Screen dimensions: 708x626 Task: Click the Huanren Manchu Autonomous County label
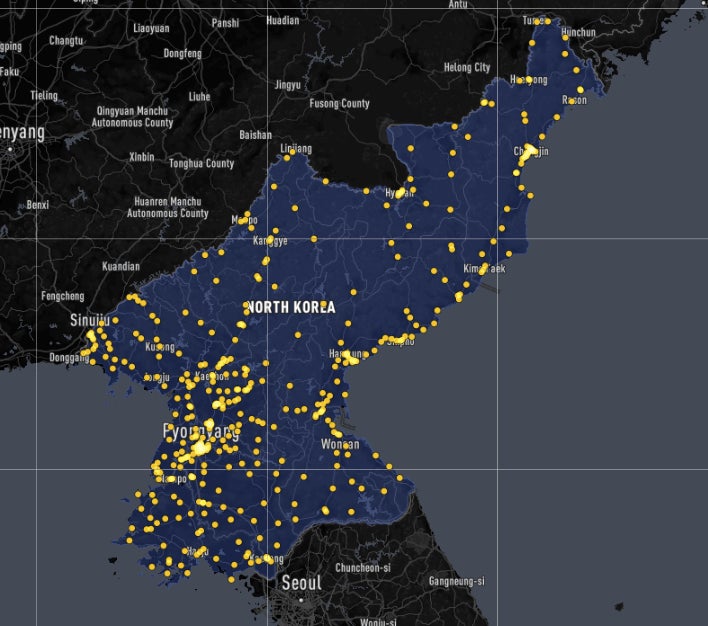[168, 207]
